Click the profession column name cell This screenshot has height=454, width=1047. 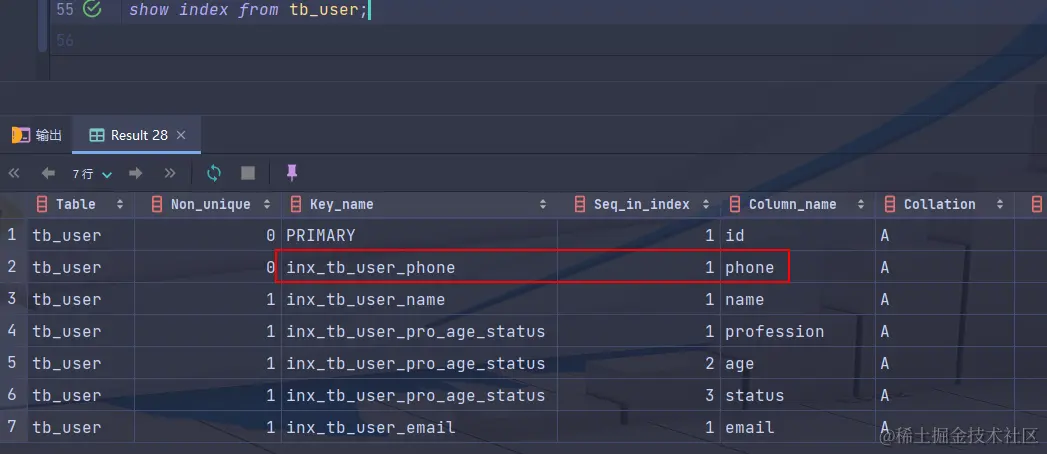coord(798,332)
